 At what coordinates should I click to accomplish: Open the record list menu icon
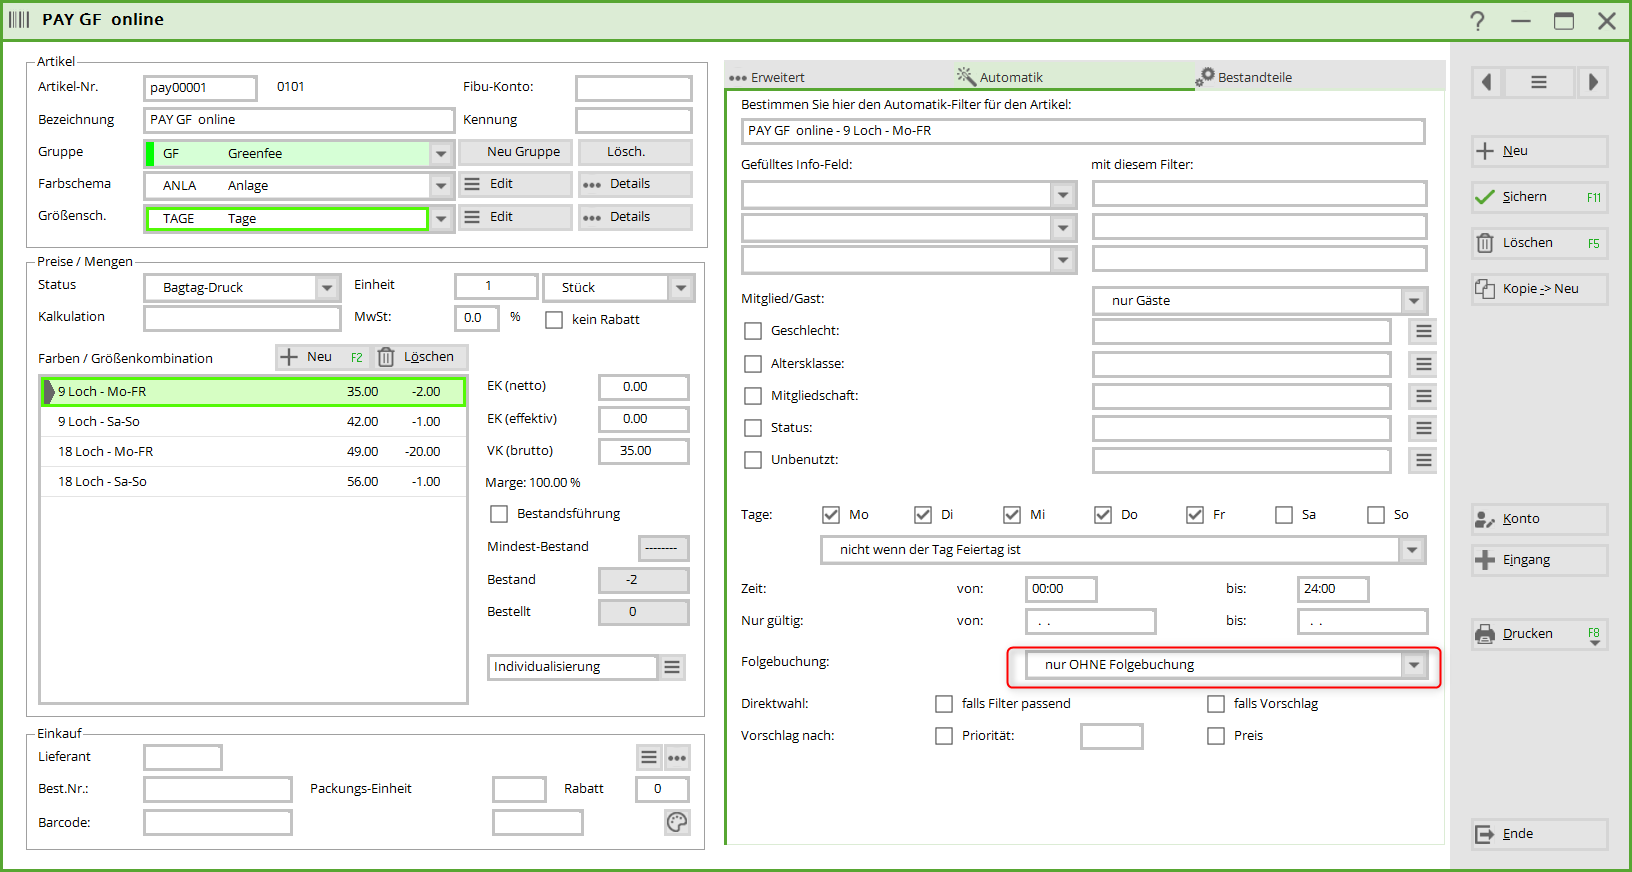[x=1539, y=82]
